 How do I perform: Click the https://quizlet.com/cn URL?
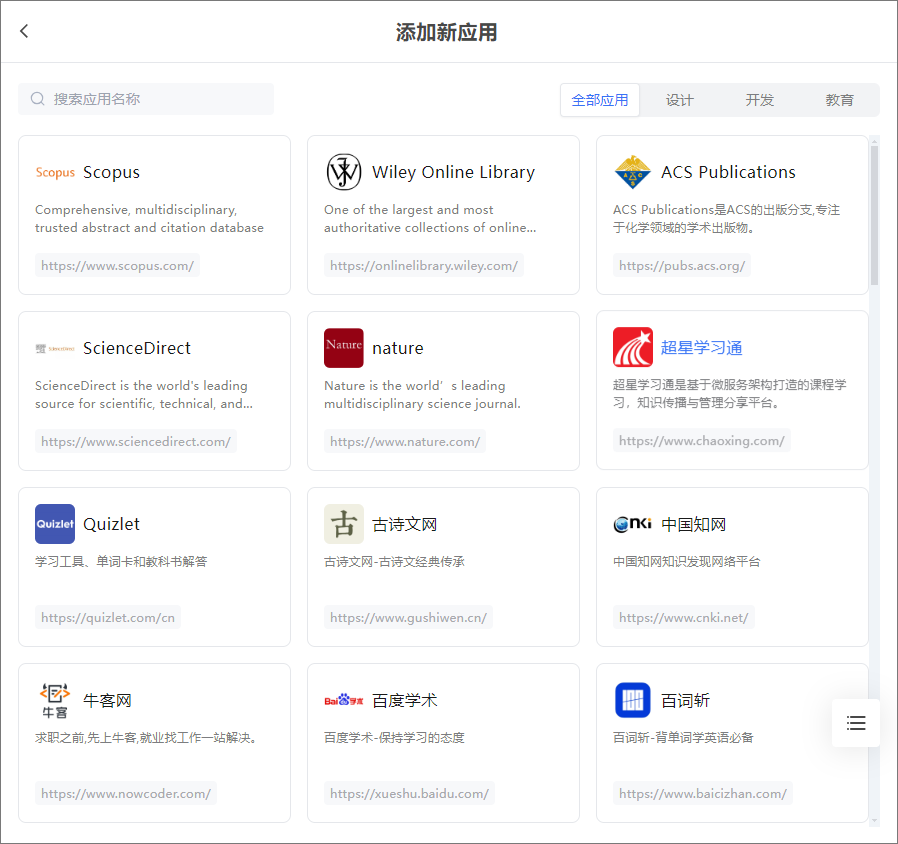[108, 617]
